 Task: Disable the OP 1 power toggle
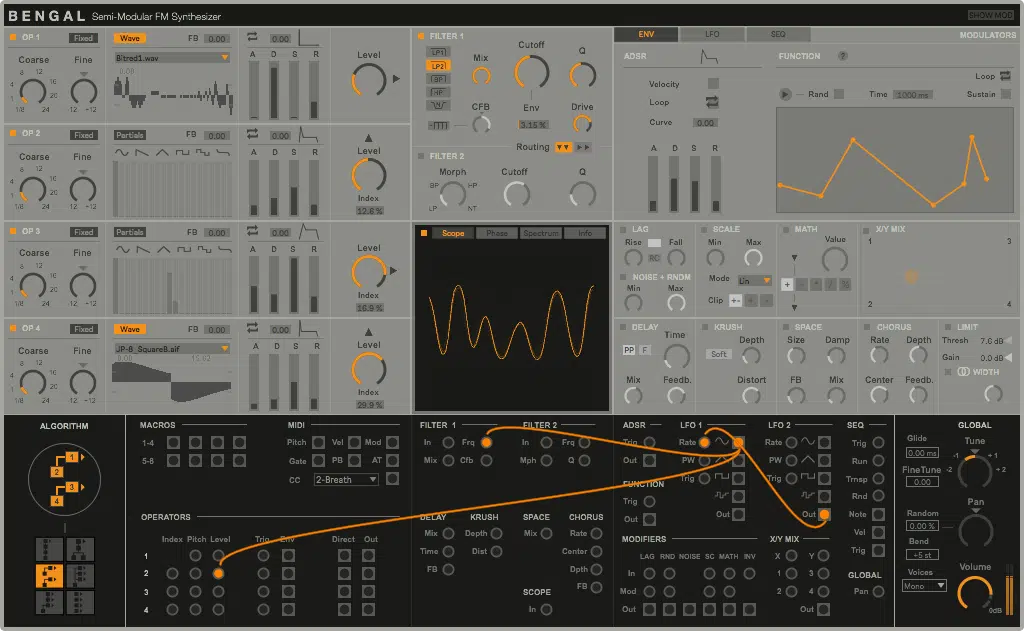tap(12, 37)
